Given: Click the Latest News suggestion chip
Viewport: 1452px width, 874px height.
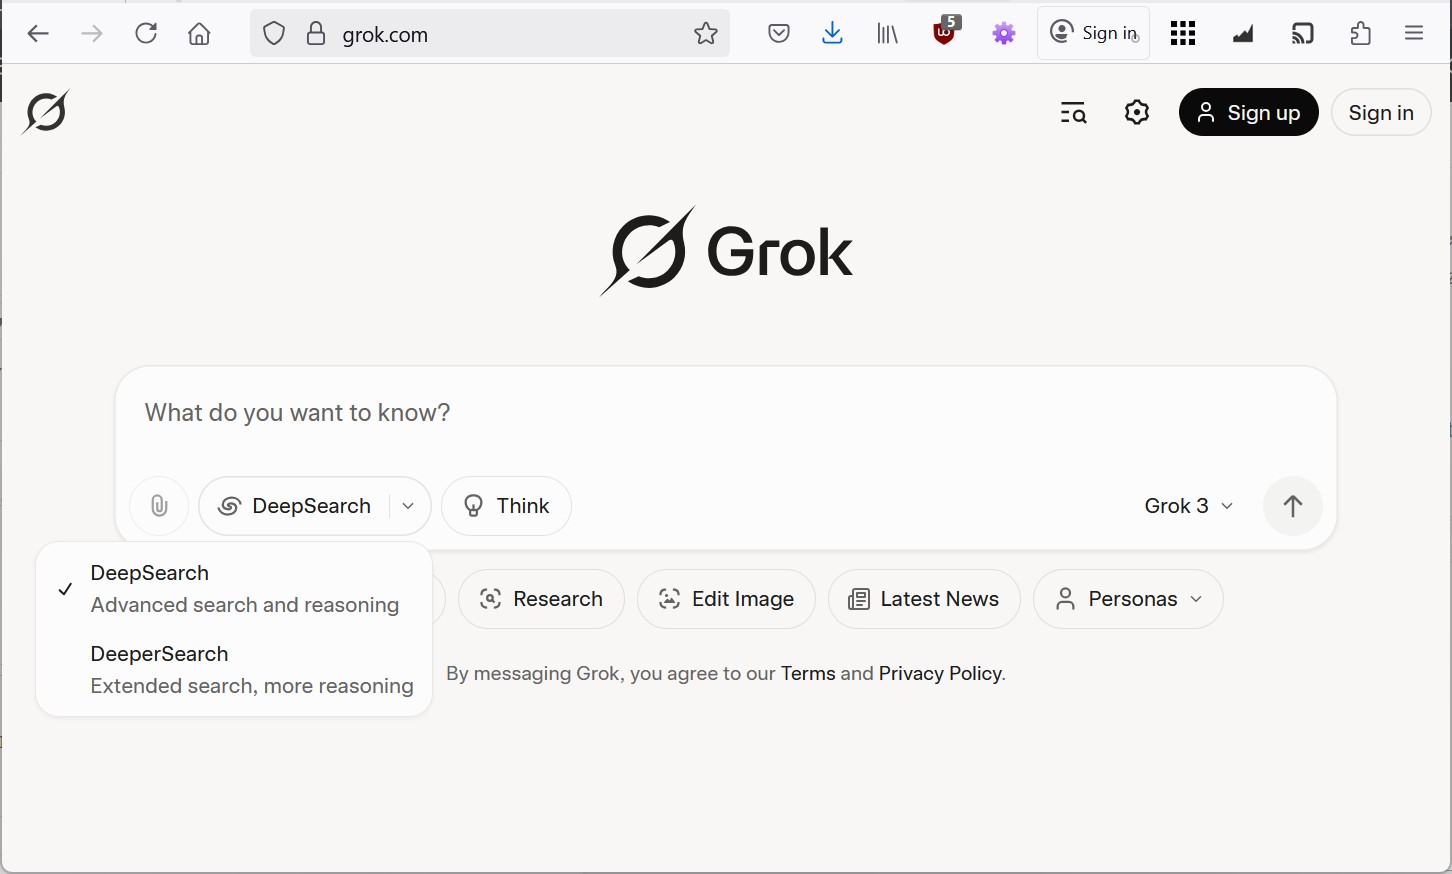Looking at the screenshot, I should coord(924,599).
